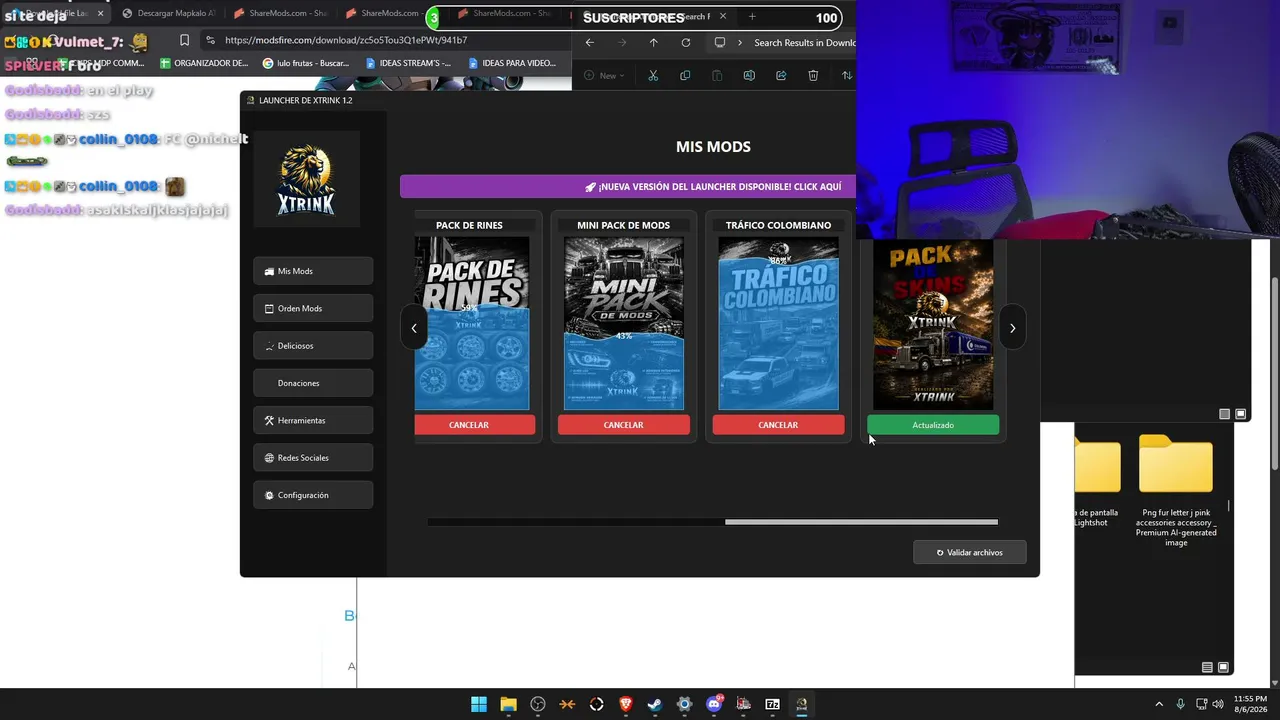
Task: Click the Cut scissors icon in File Explorer
Action: (653, 75)
